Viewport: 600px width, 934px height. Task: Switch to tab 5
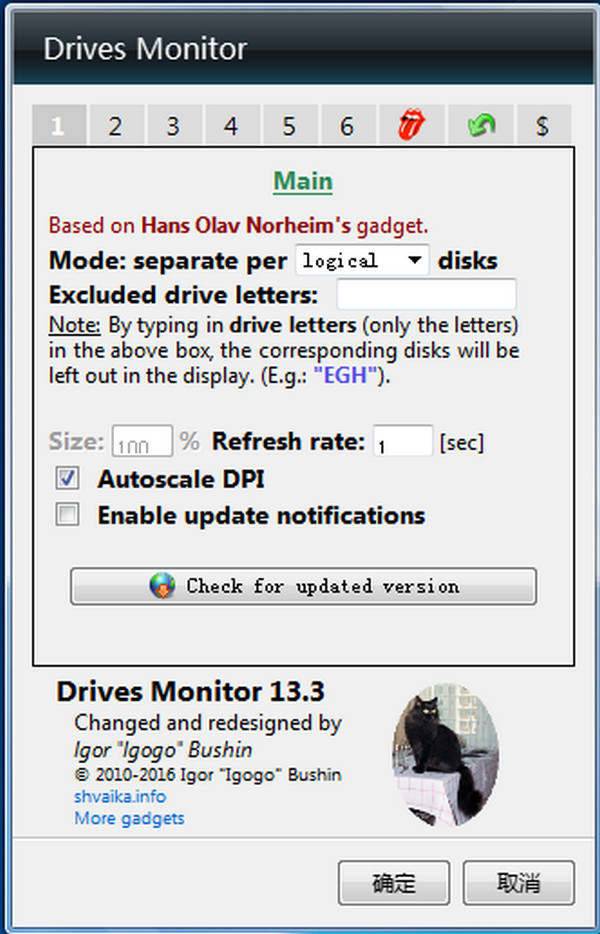click(290, 125)
